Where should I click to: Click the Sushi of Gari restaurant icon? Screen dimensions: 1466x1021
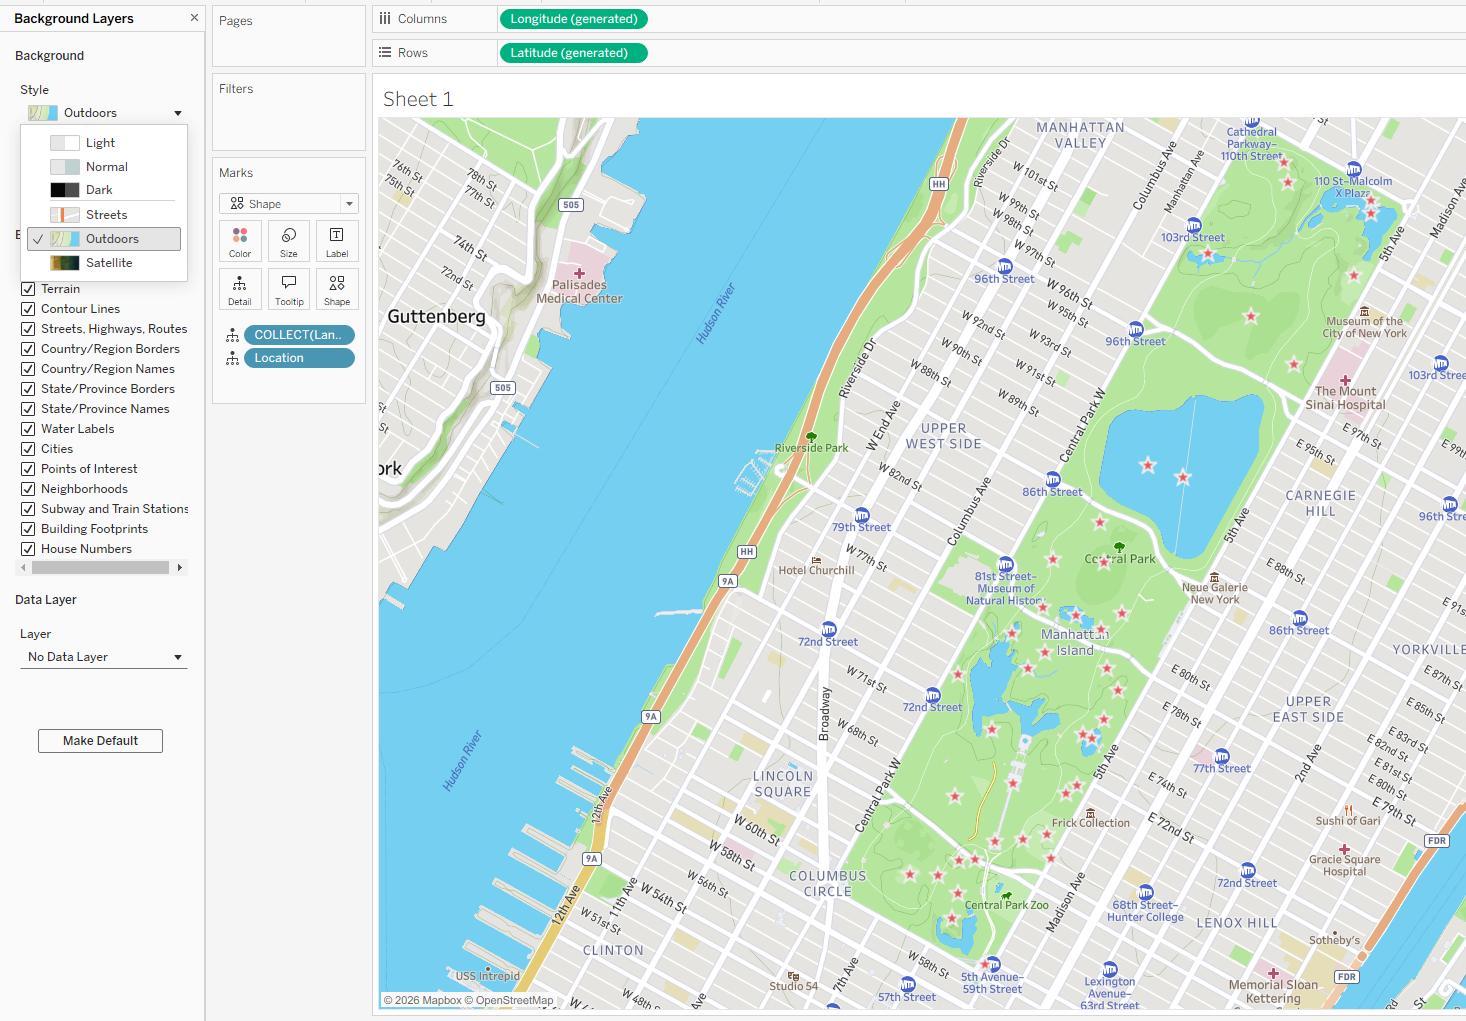1348,810
